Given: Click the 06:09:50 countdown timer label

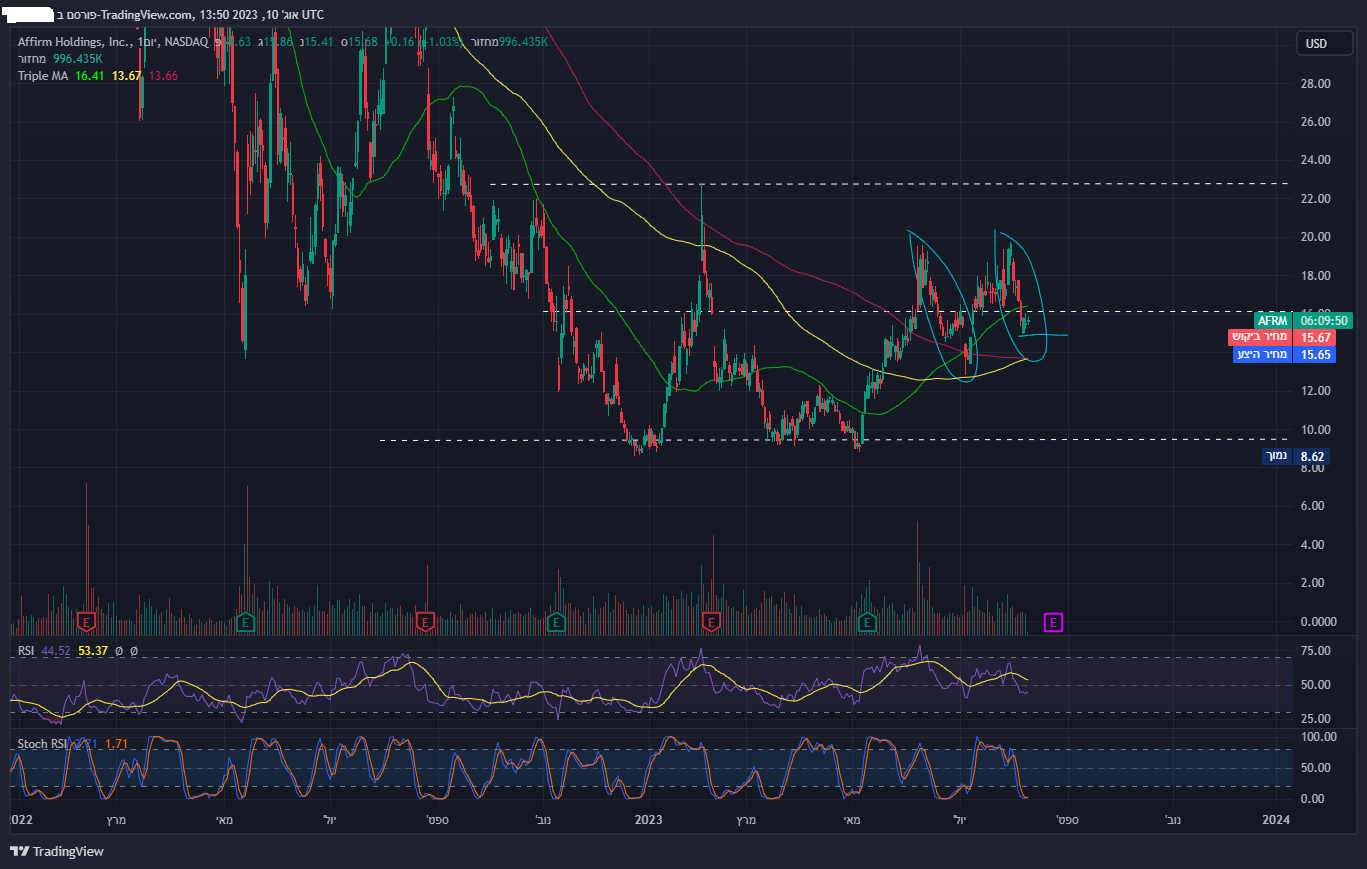Looking at the screenshot, I should coord(1323,321).
